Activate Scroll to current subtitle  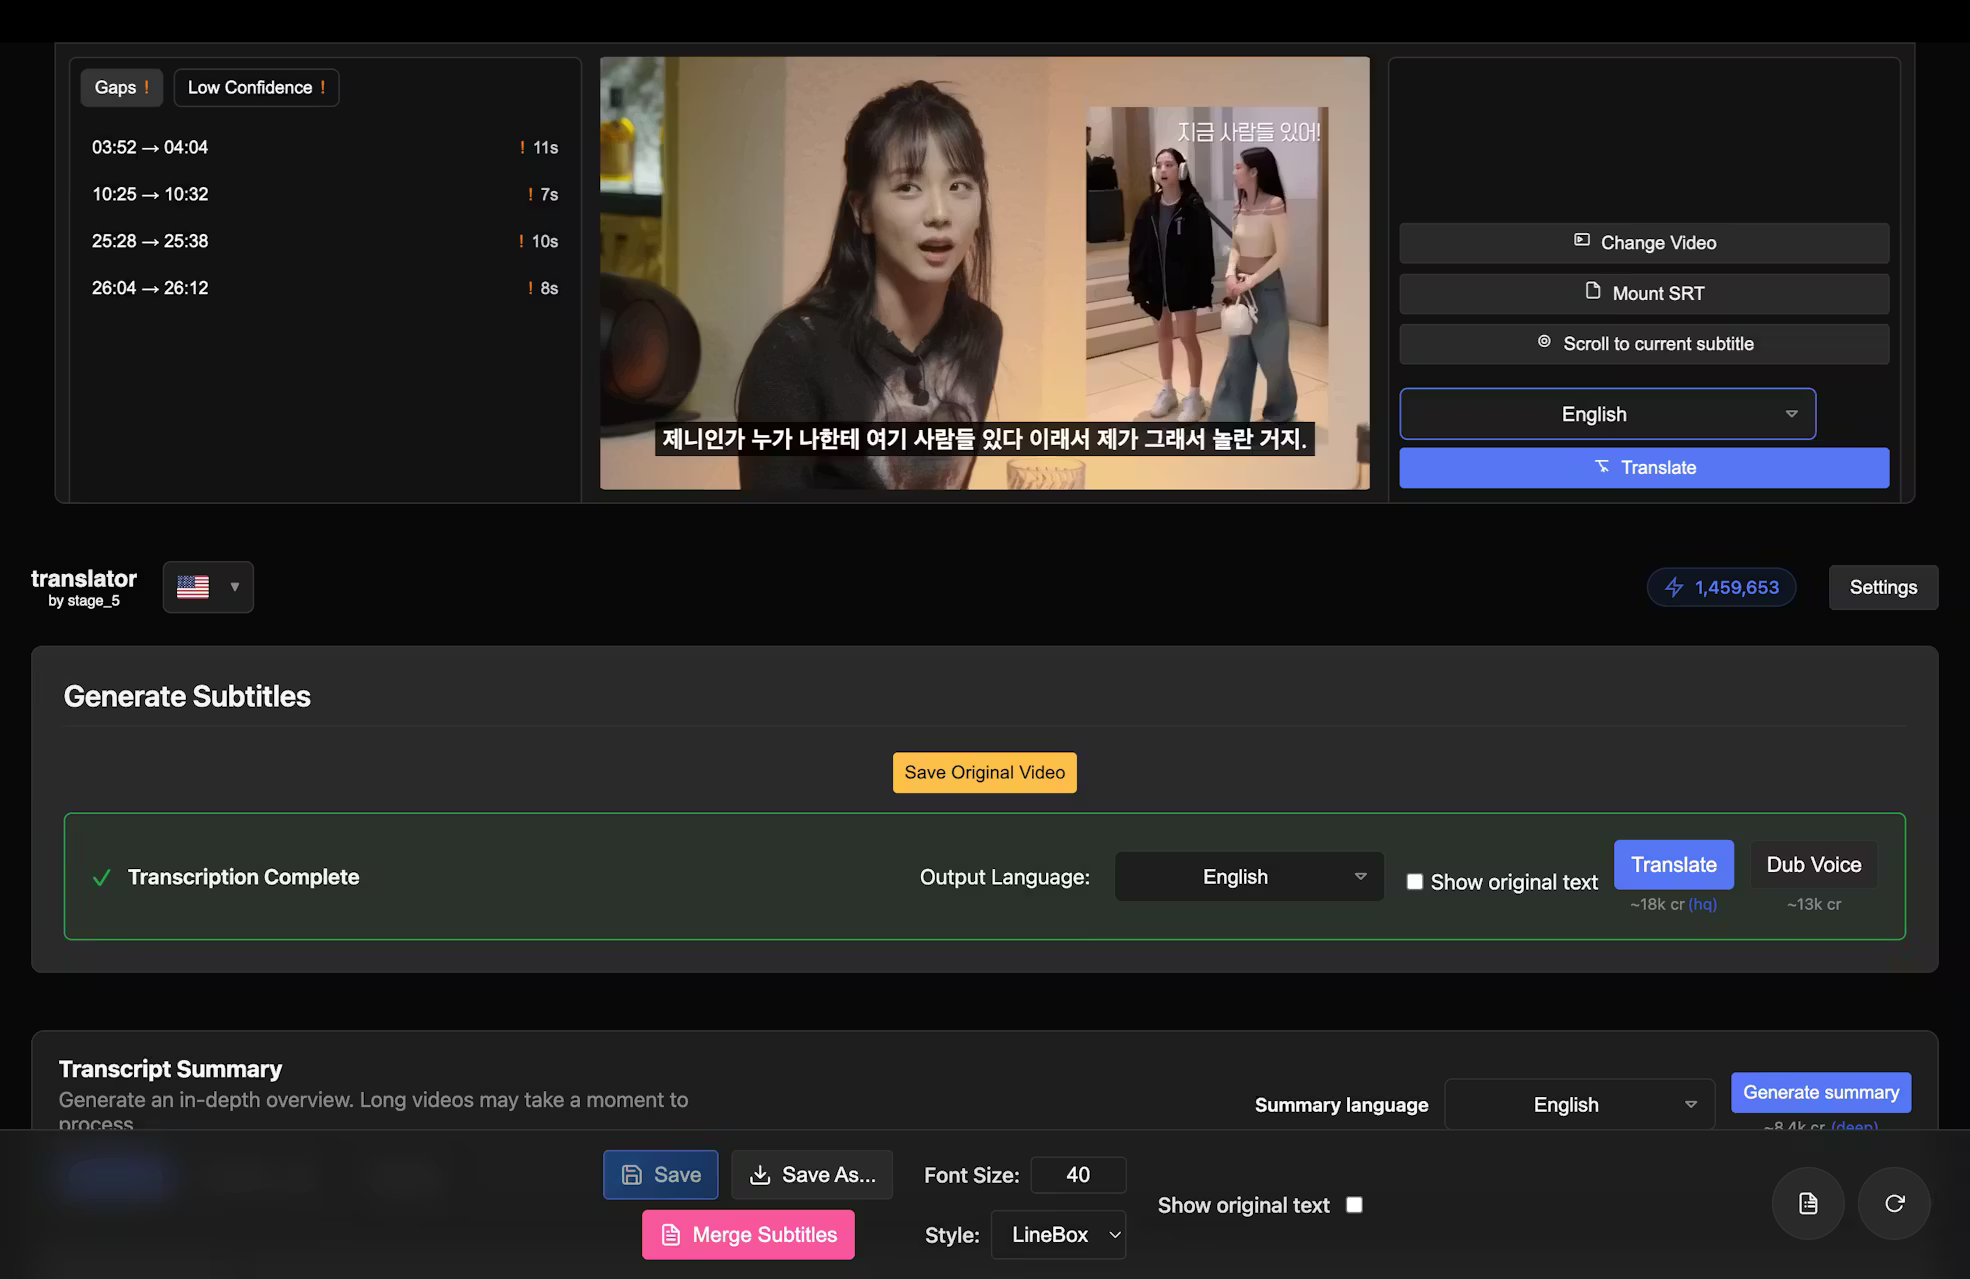tap(1643, 343)
